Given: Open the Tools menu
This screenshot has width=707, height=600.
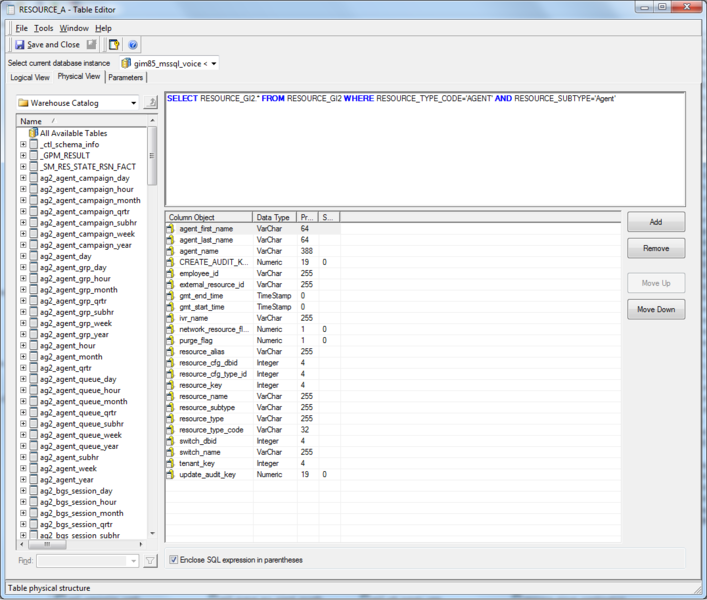Looking at the screenshot, I should (x=44, y=28).
